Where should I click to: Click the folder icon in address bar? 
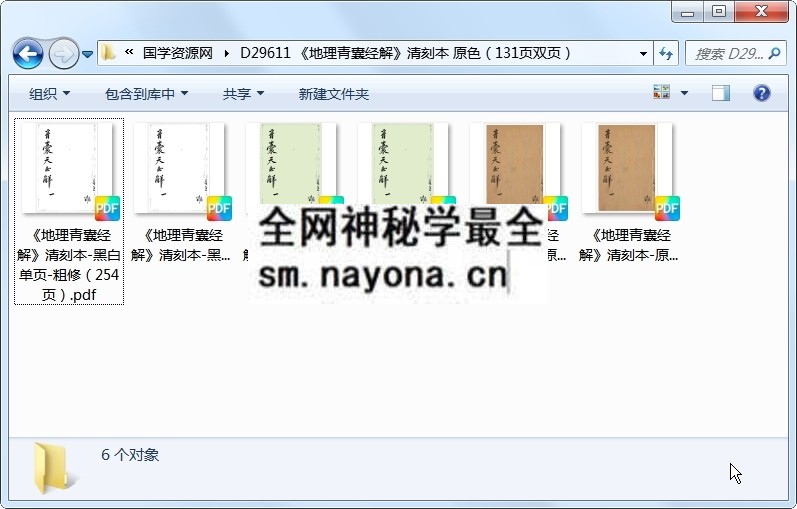tap(108, 52)
